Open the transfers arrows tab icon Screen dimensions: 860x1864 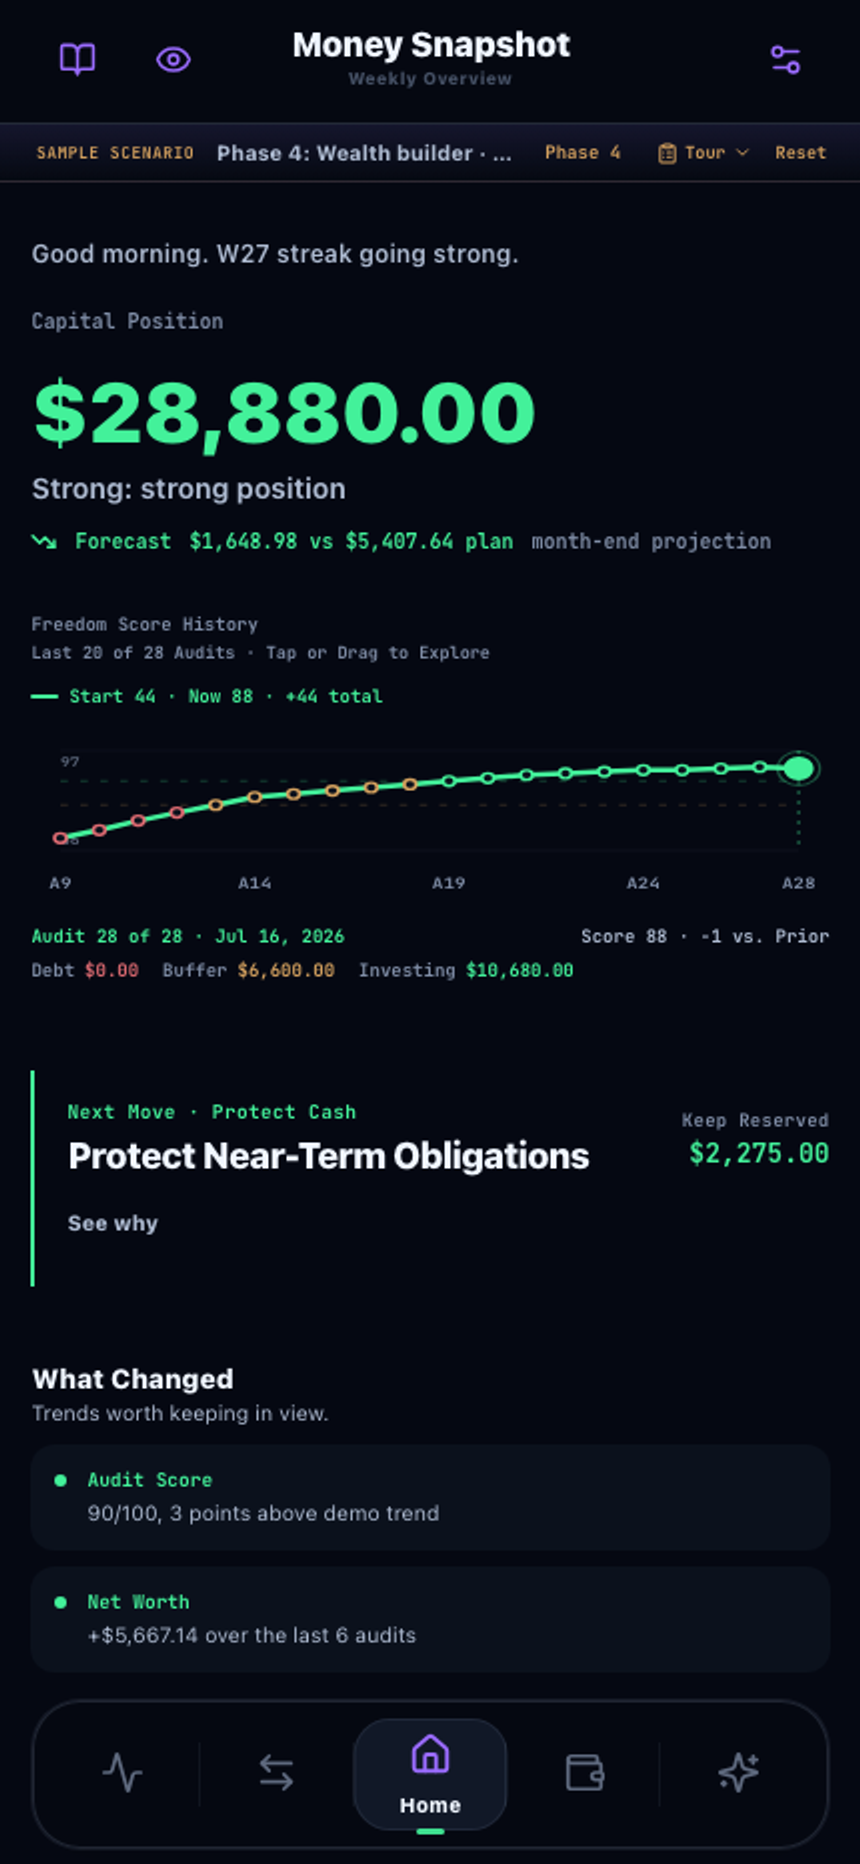[x=276, y=1773]
